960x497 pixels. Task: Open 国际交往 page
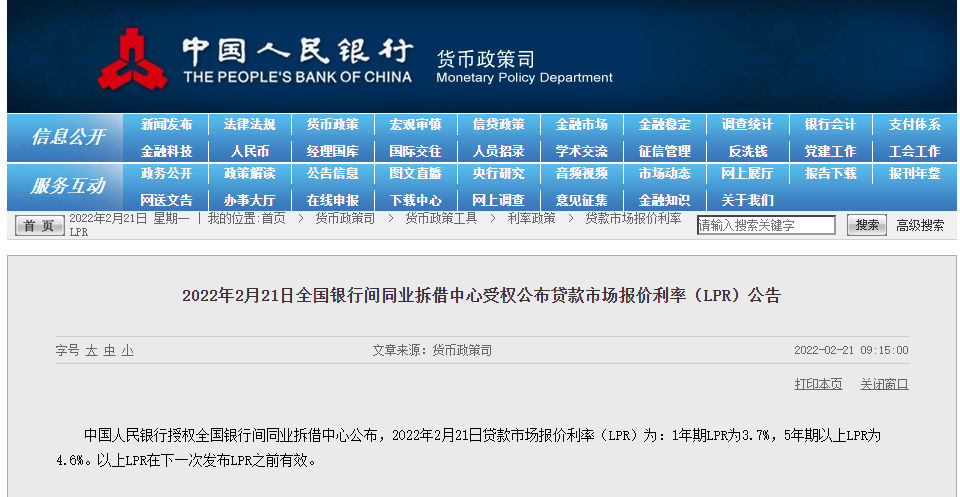tap(415, 151)
